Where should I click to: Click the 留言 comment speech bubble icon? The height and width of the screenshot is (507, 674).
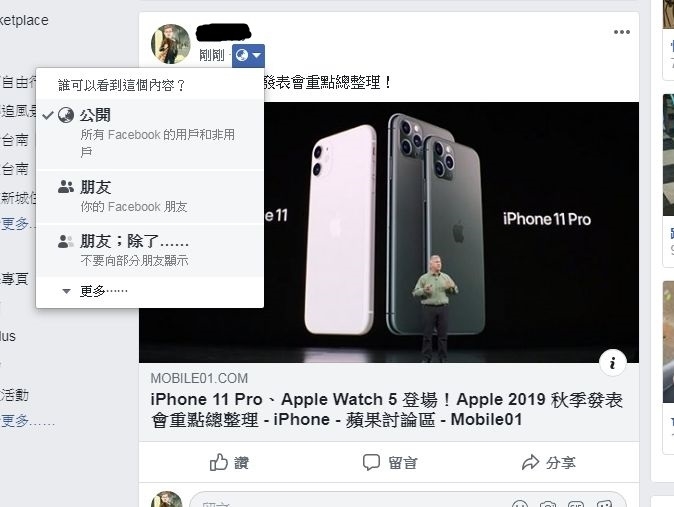tap(371, 463)
